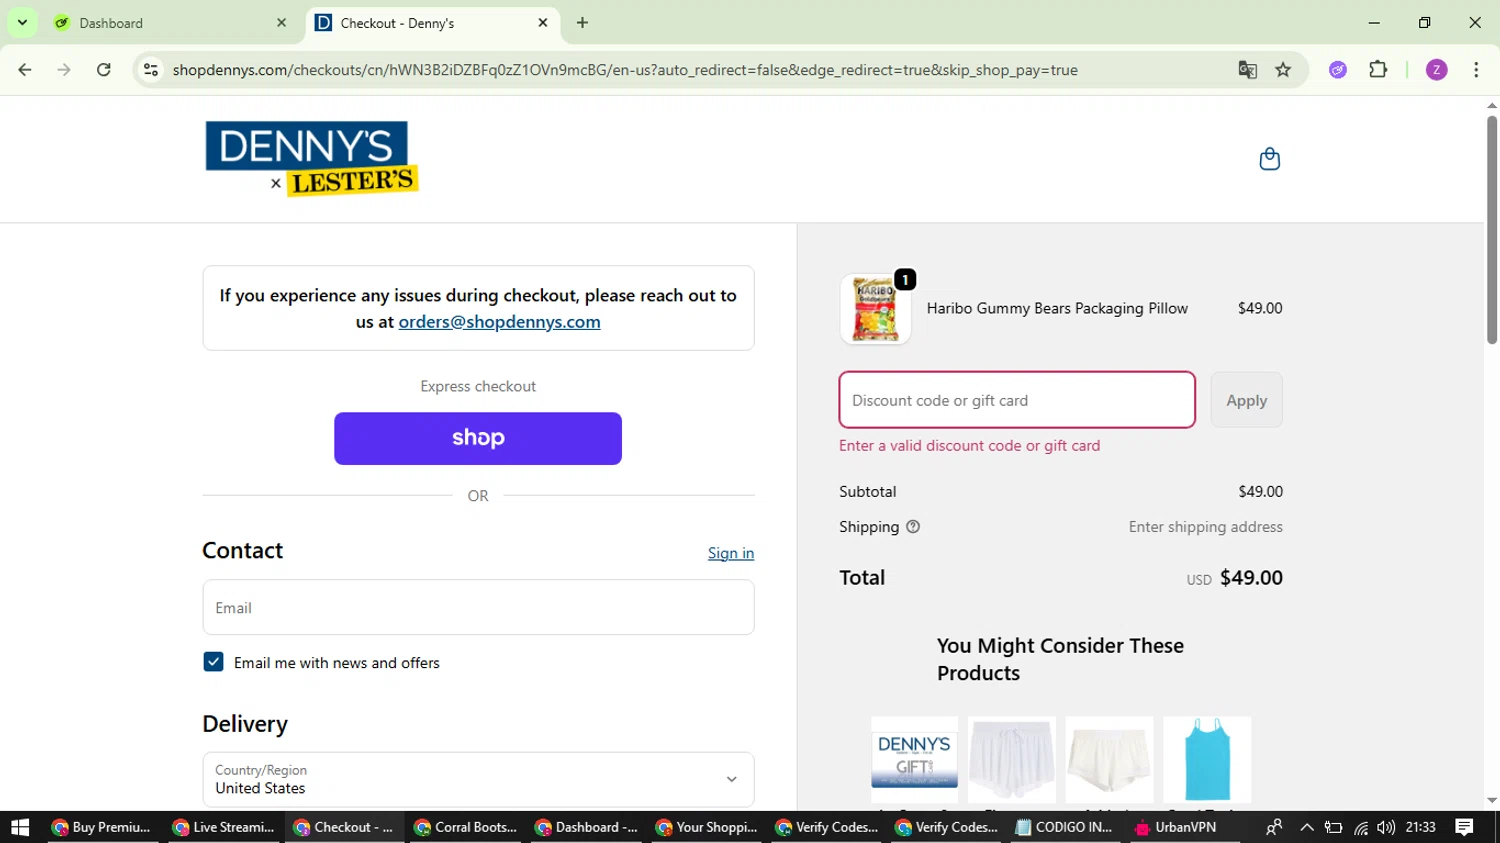Open the Wi-Fi network tray icon
Screen dimensions: 1500x843
pyautogui.click(x=1361, y=827)
